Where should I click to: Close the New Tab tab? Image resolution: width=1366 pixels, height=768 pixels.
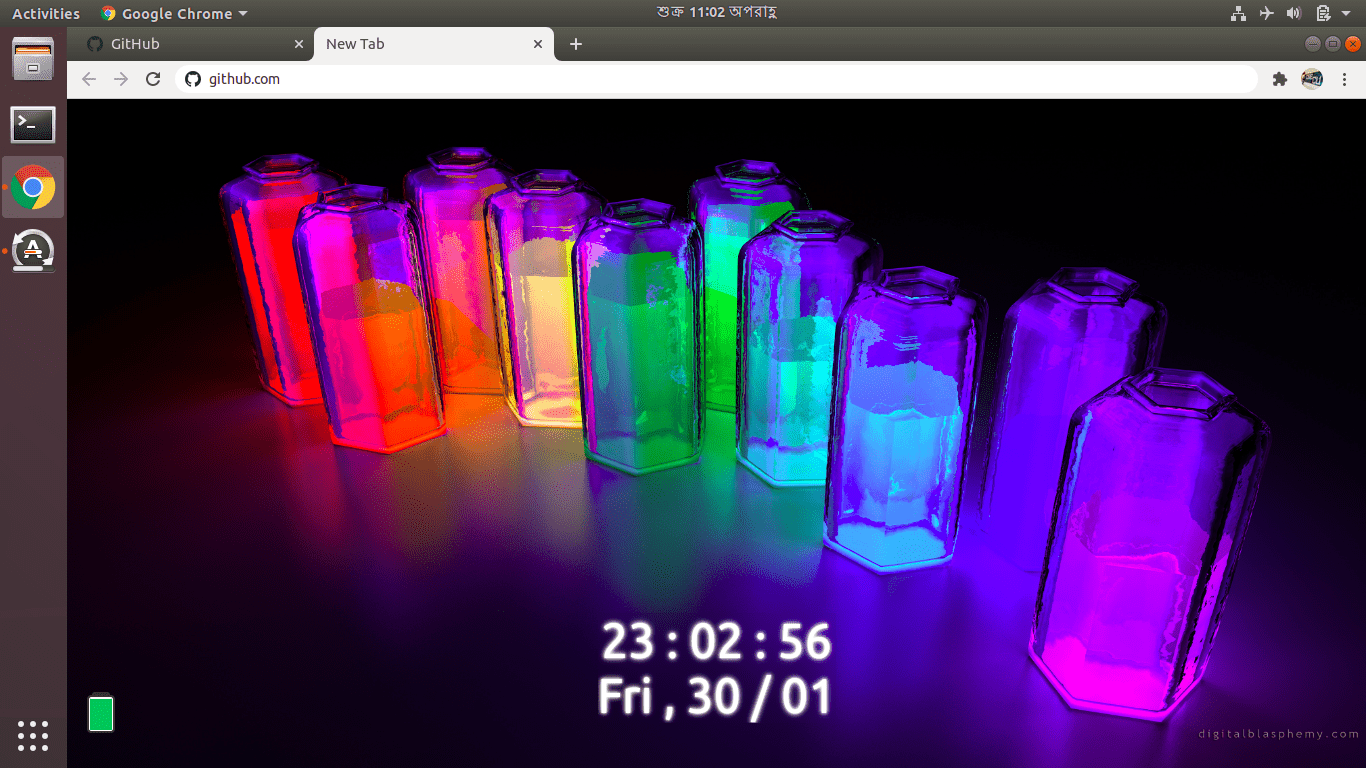click(538, 44)
